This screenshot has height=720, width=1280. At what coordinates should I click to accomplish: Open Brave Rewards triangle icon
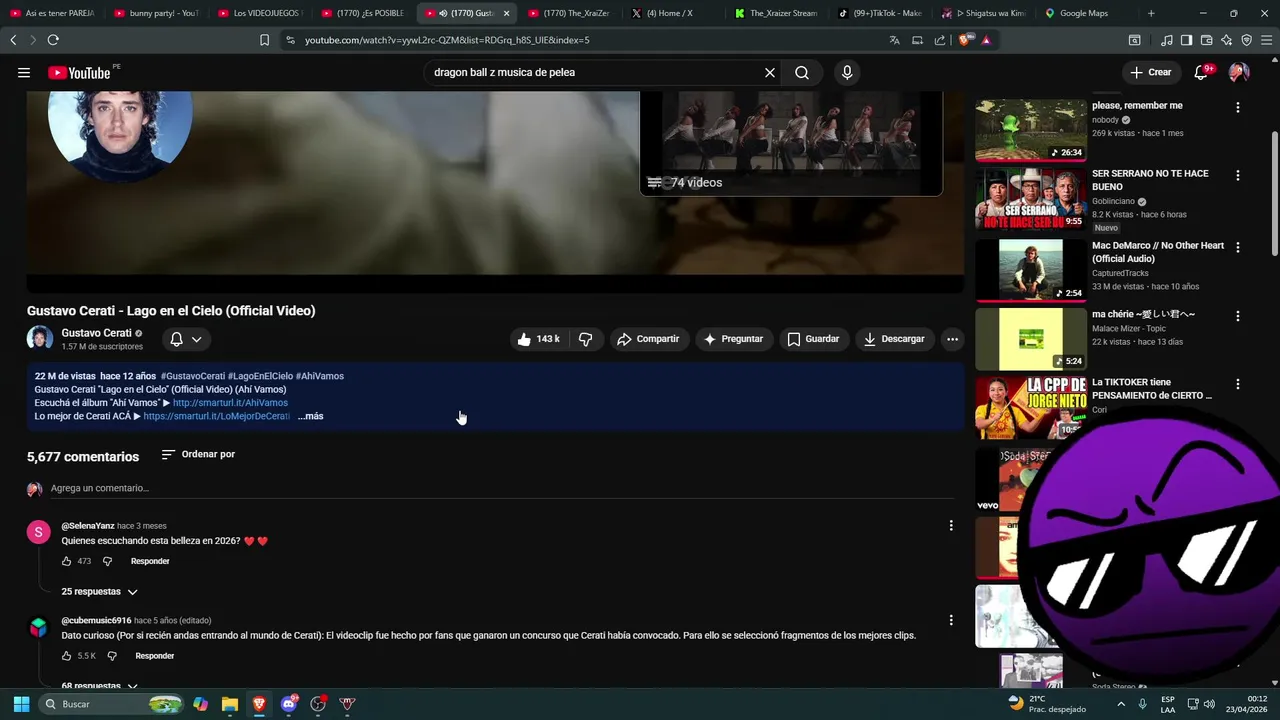coord(986,40)
